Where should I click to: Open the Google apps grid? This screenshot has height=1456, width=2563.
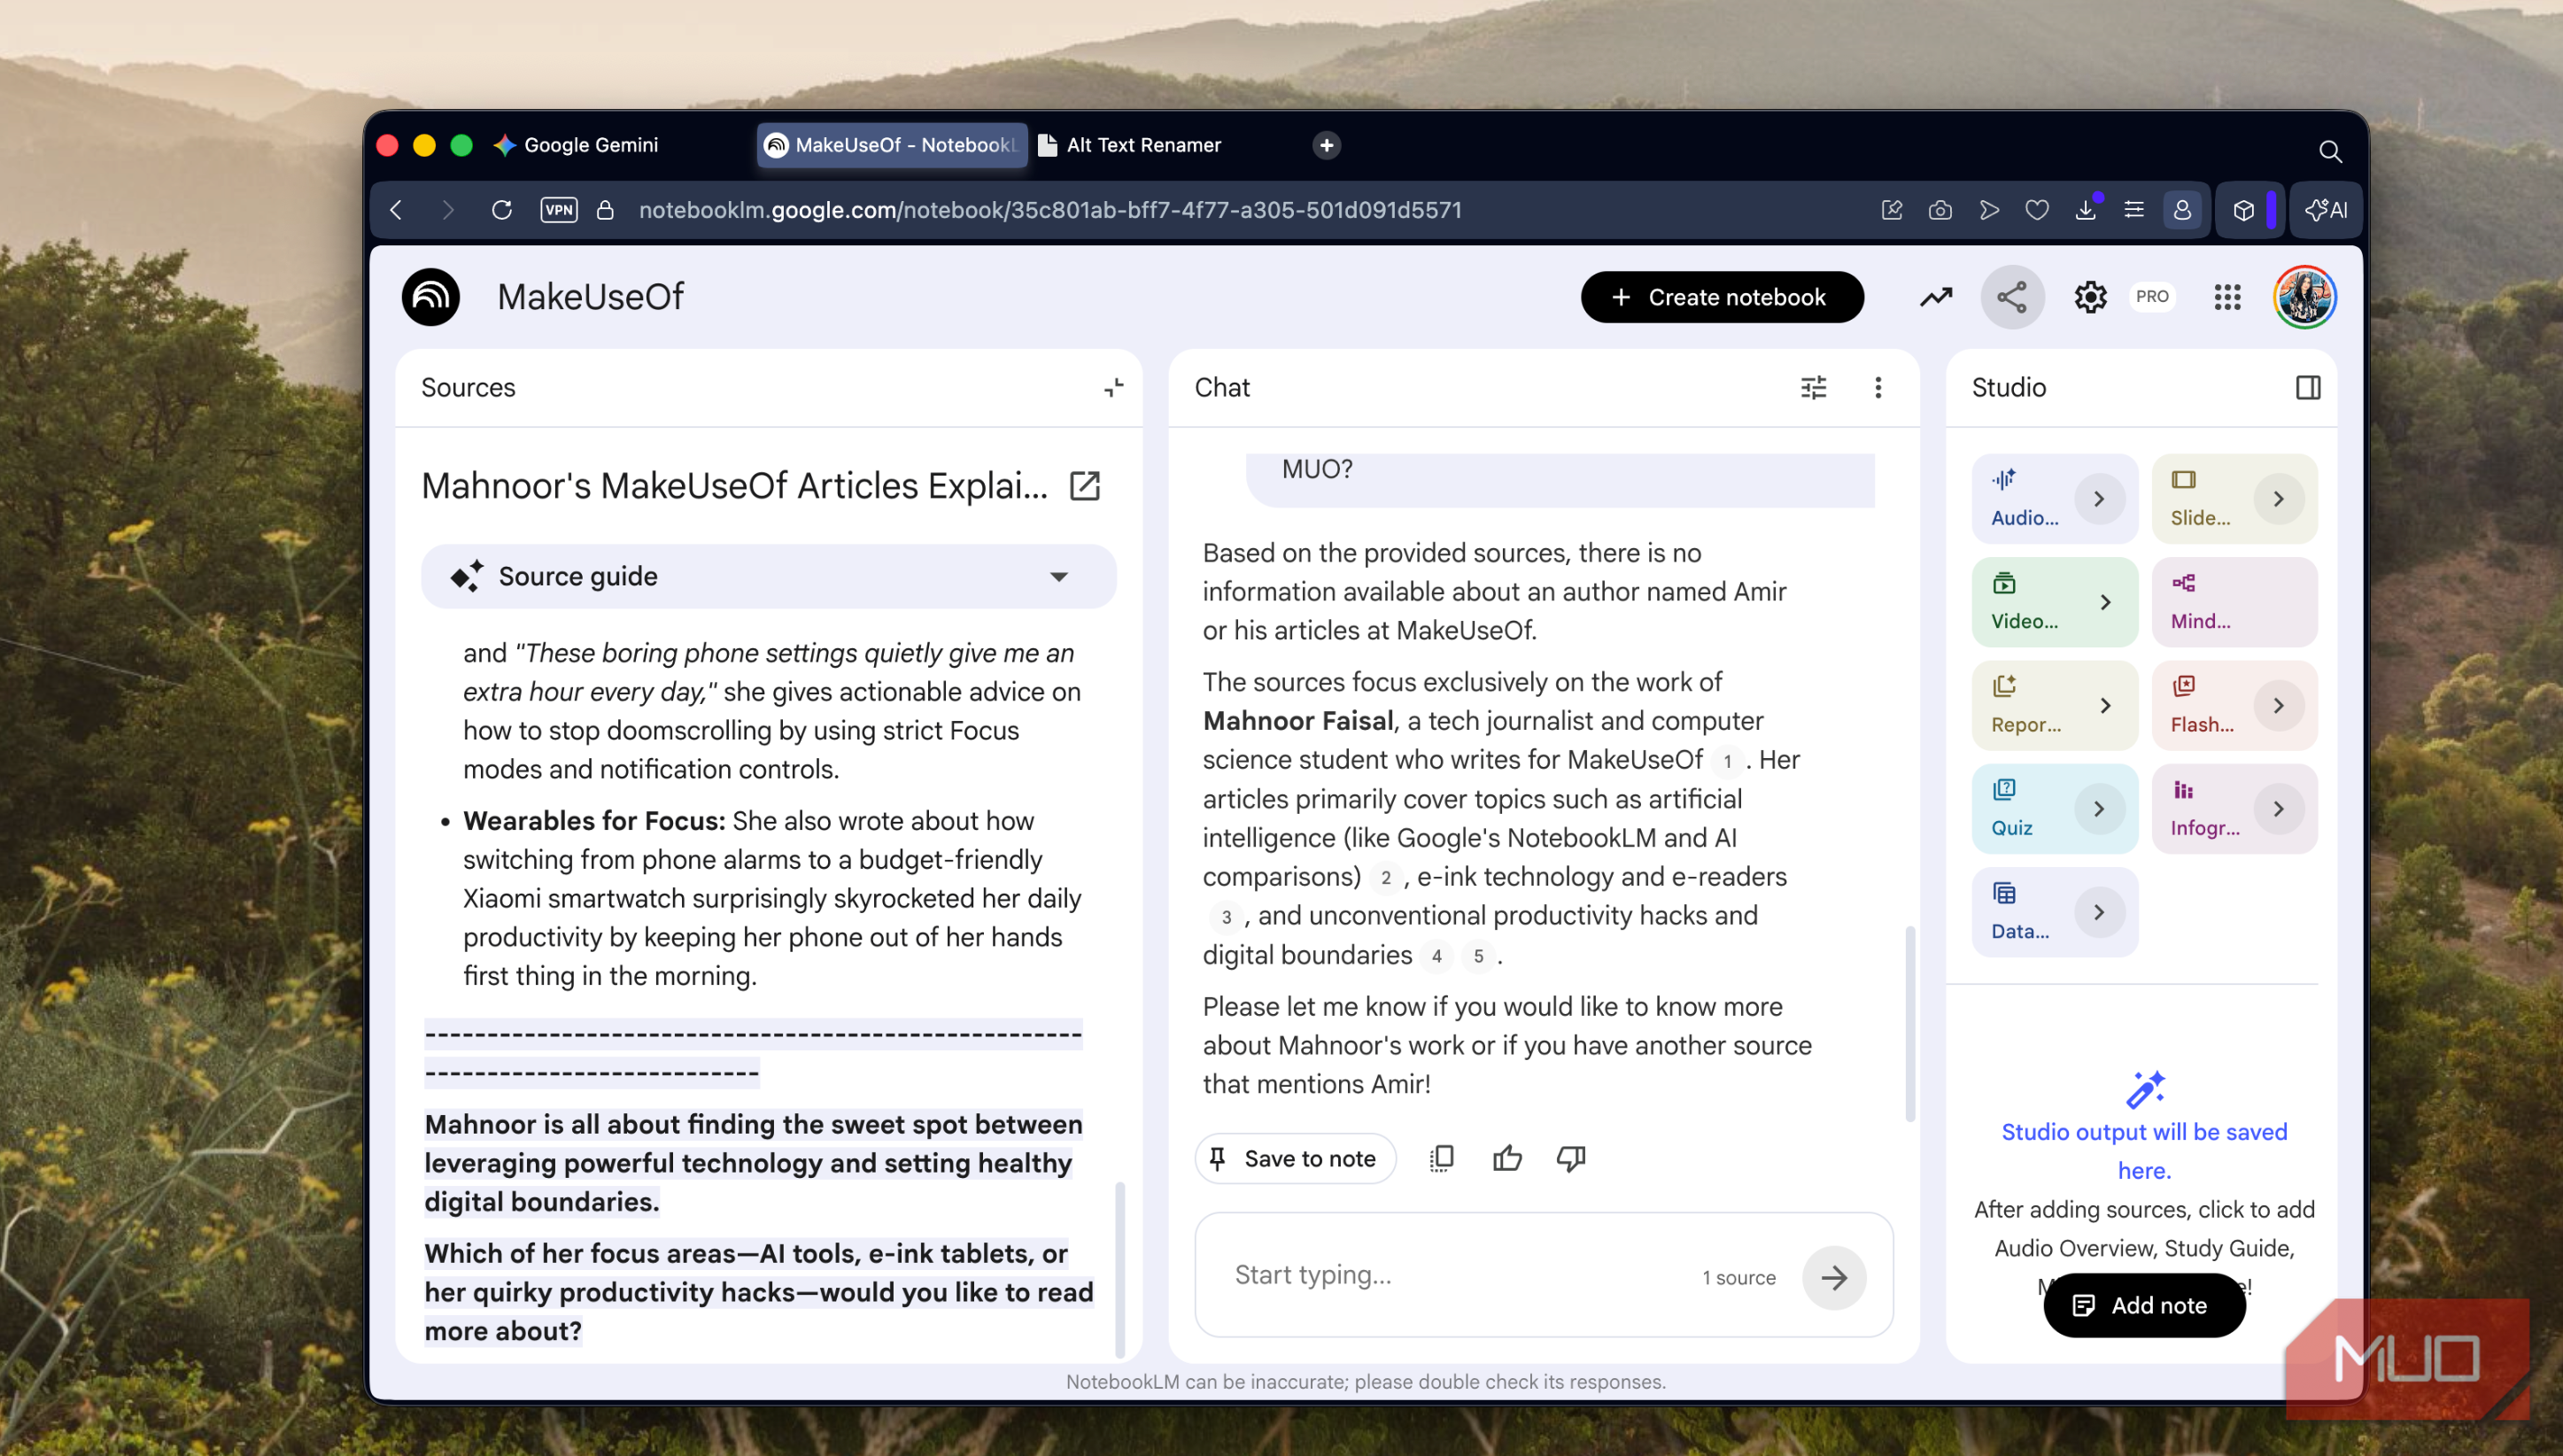pyautogui.click(x=2227, y=297)
